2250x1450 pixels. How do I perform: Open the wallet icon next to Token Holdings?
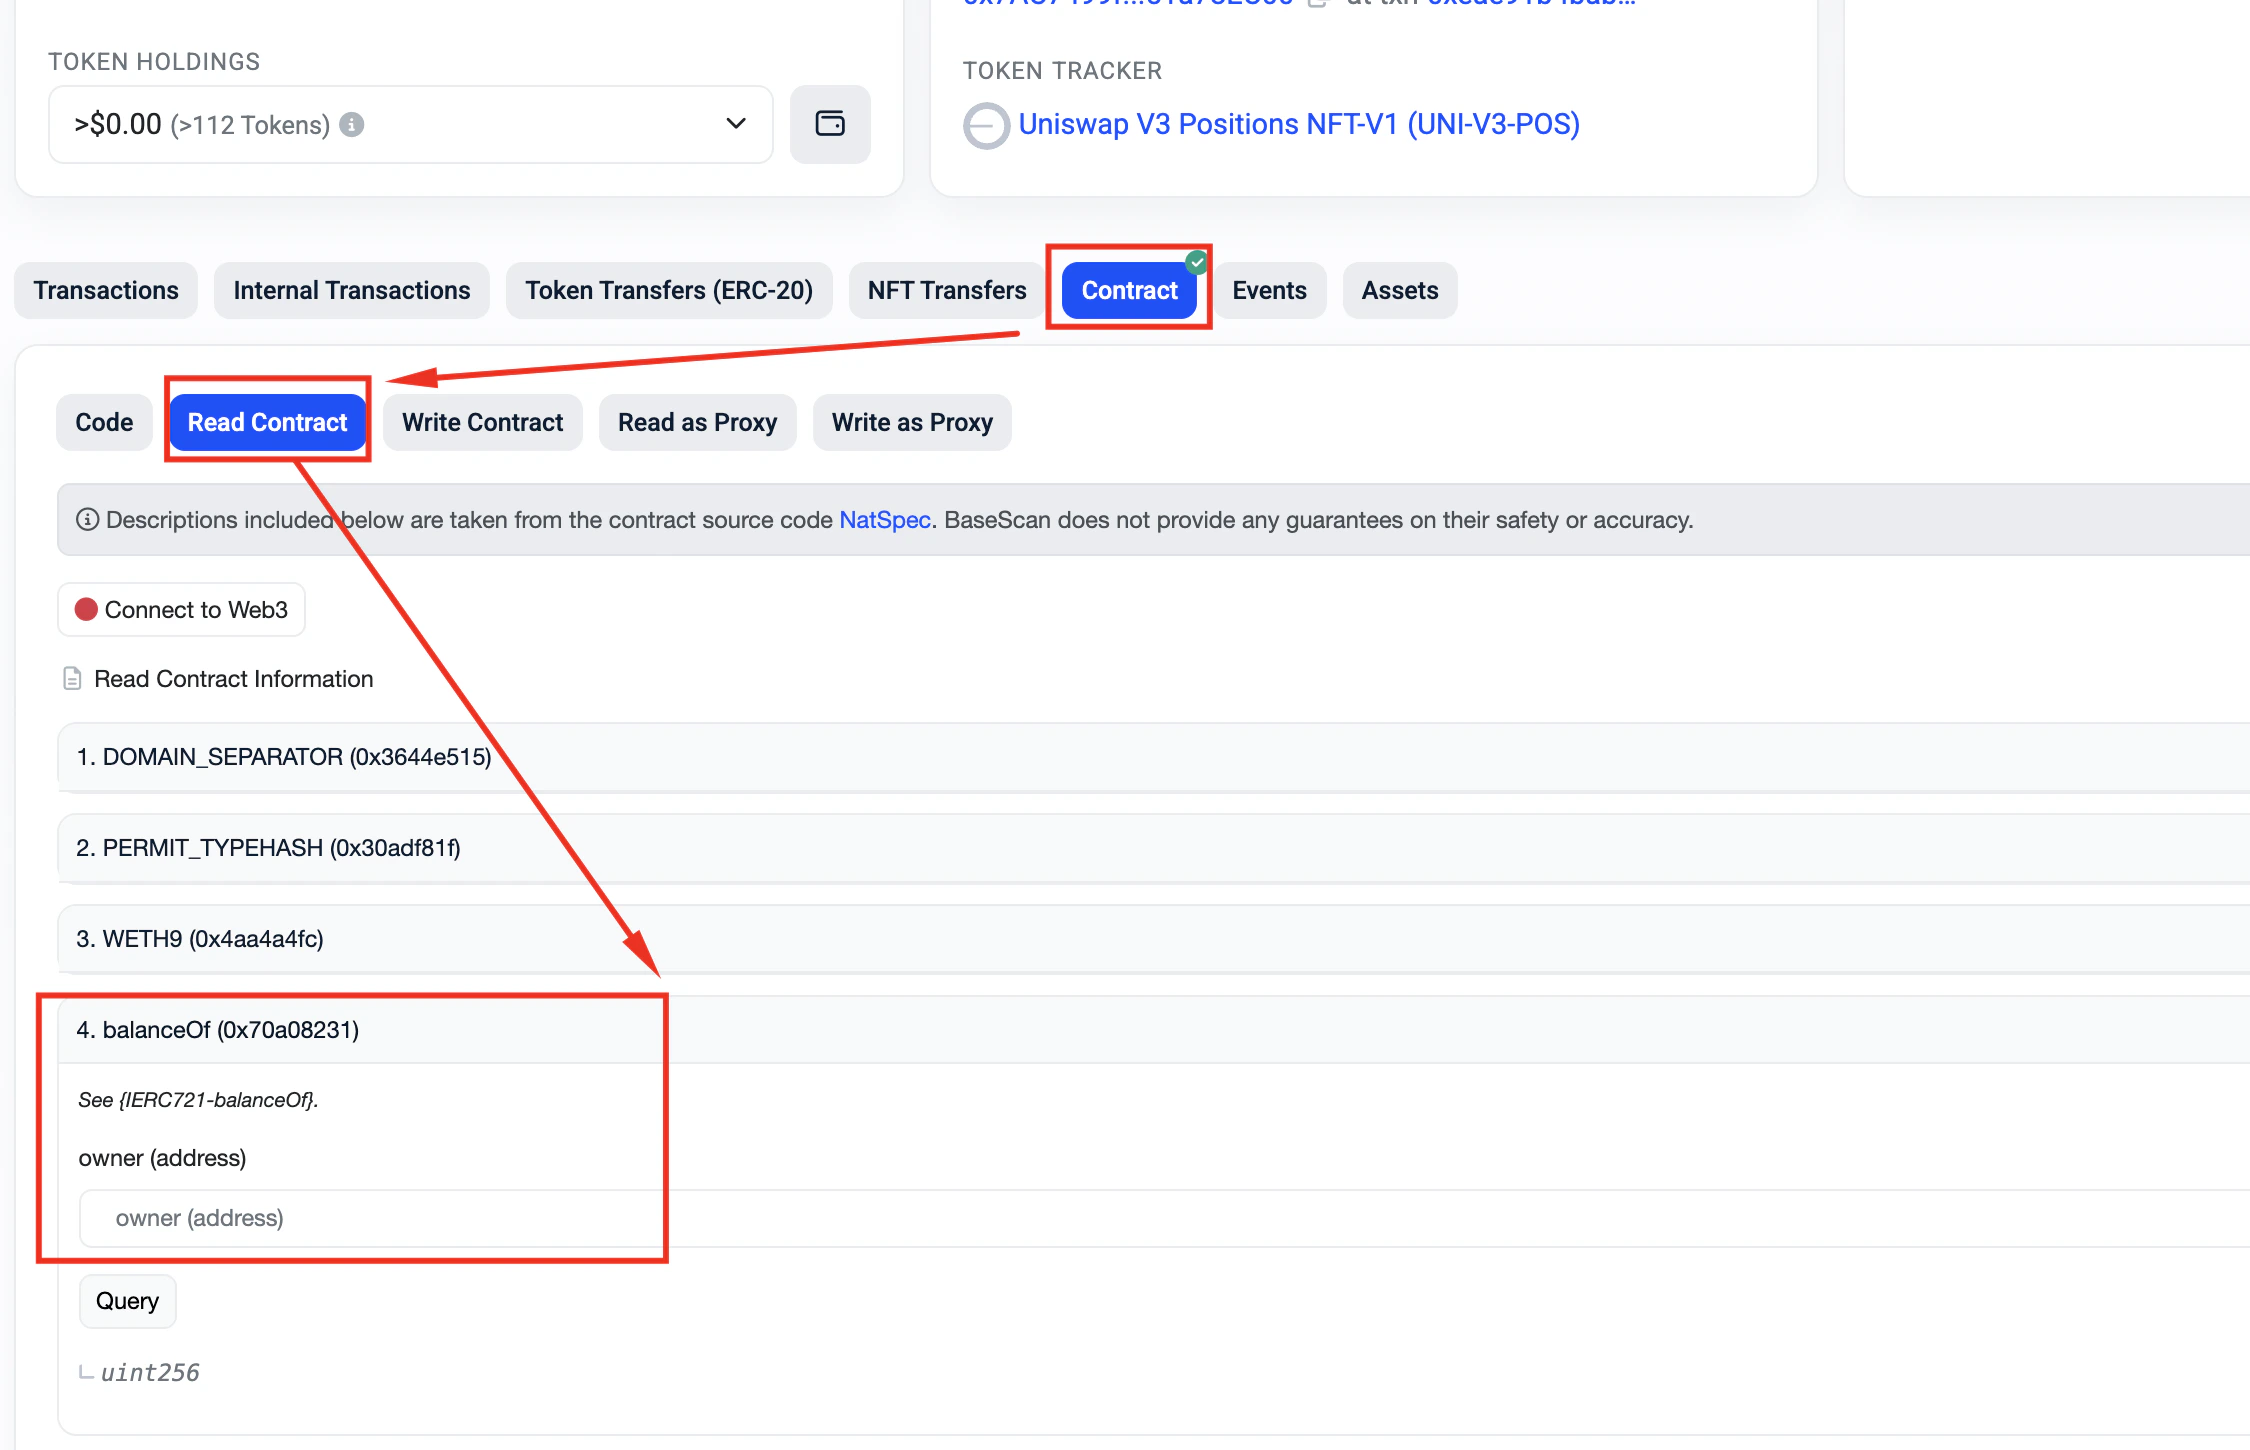pos(830,124)
